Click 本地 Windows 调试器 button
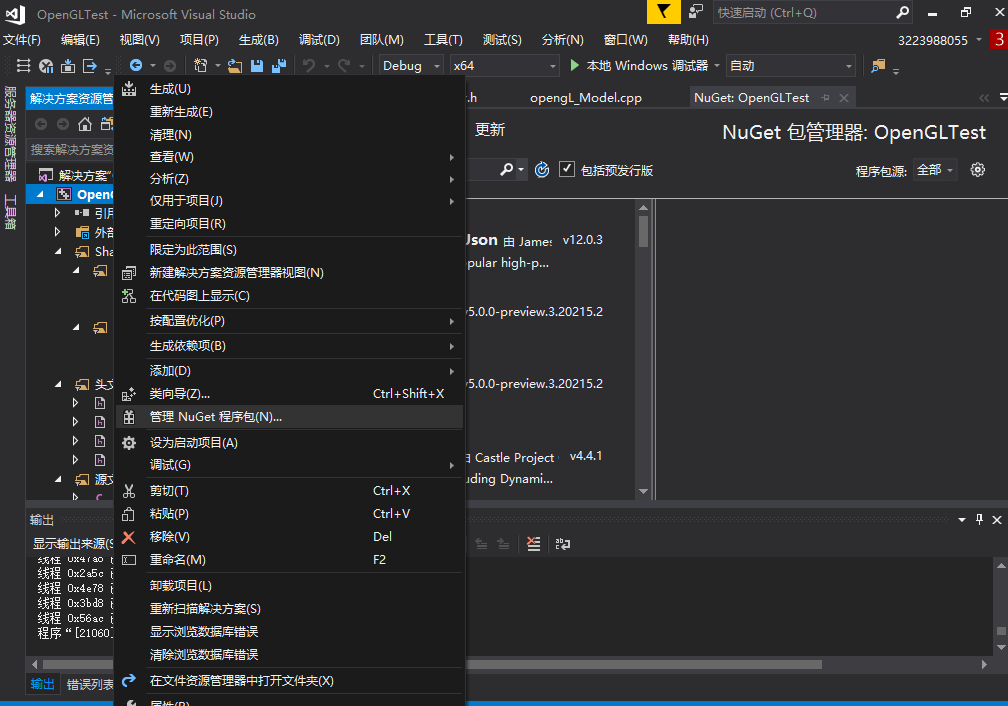The width and height of the screenshot is (1008, 706). (x=645, y=66)
